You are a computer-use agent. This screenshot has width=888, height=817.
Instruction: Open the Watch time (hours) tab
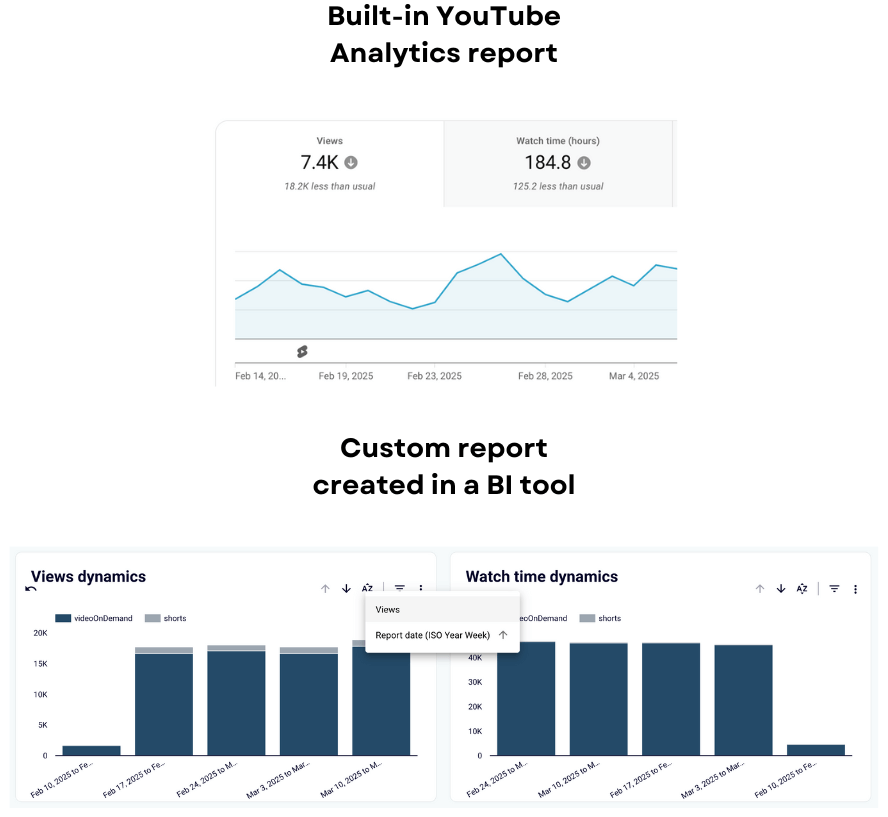558,164
